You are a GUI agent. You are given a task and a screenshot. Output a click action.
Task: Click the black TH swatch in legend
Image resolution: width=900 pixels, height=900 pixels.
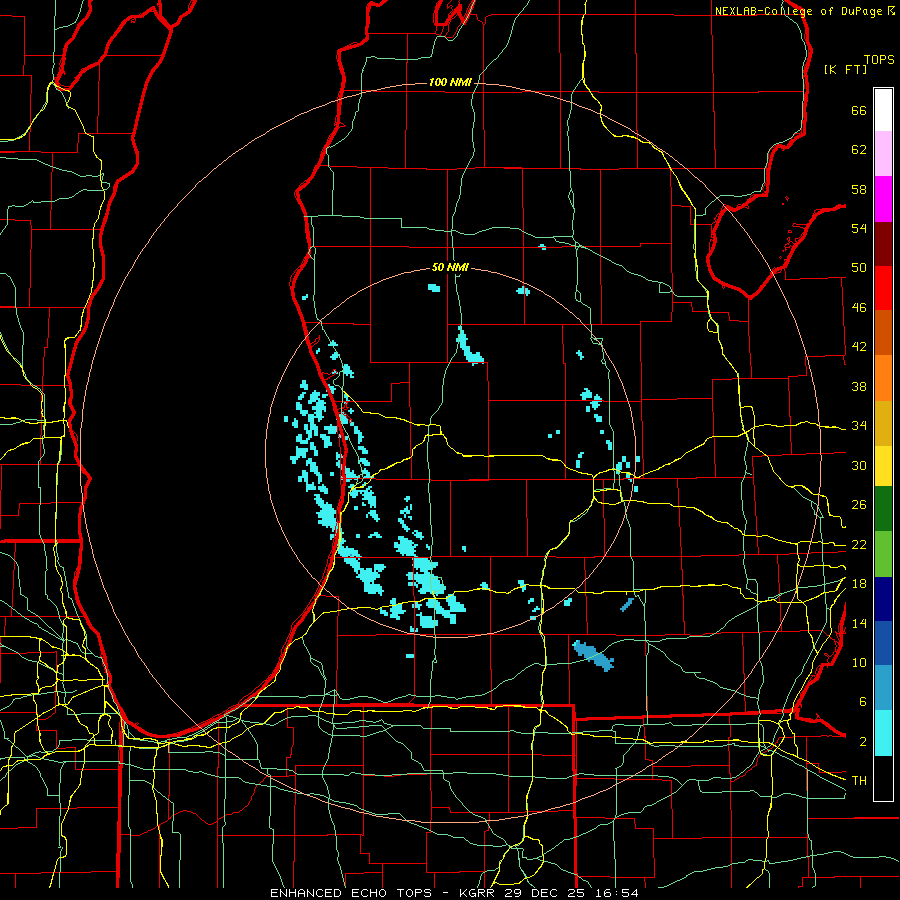coord(883,778)
